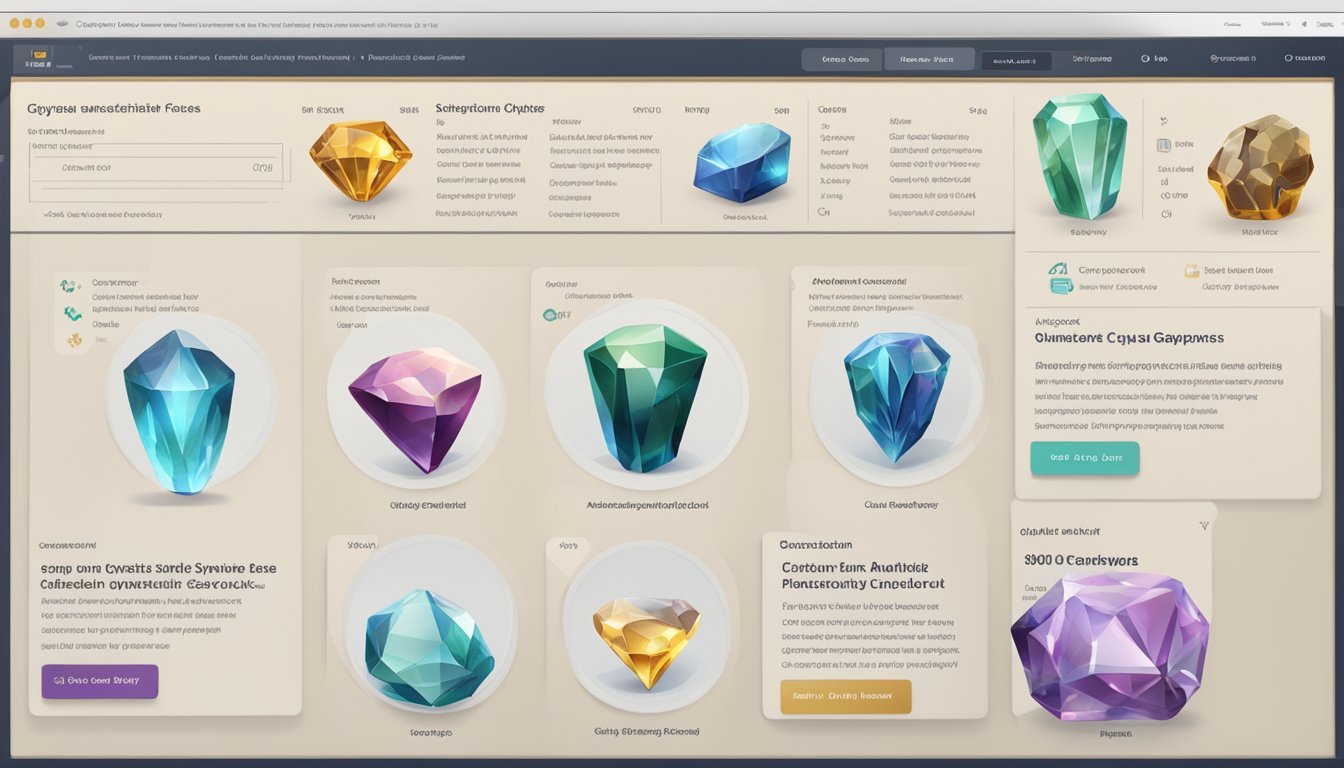1344x768 pixels.
Task: Click the yellow folder icon in the right panel
Action: pos(1191,270)
